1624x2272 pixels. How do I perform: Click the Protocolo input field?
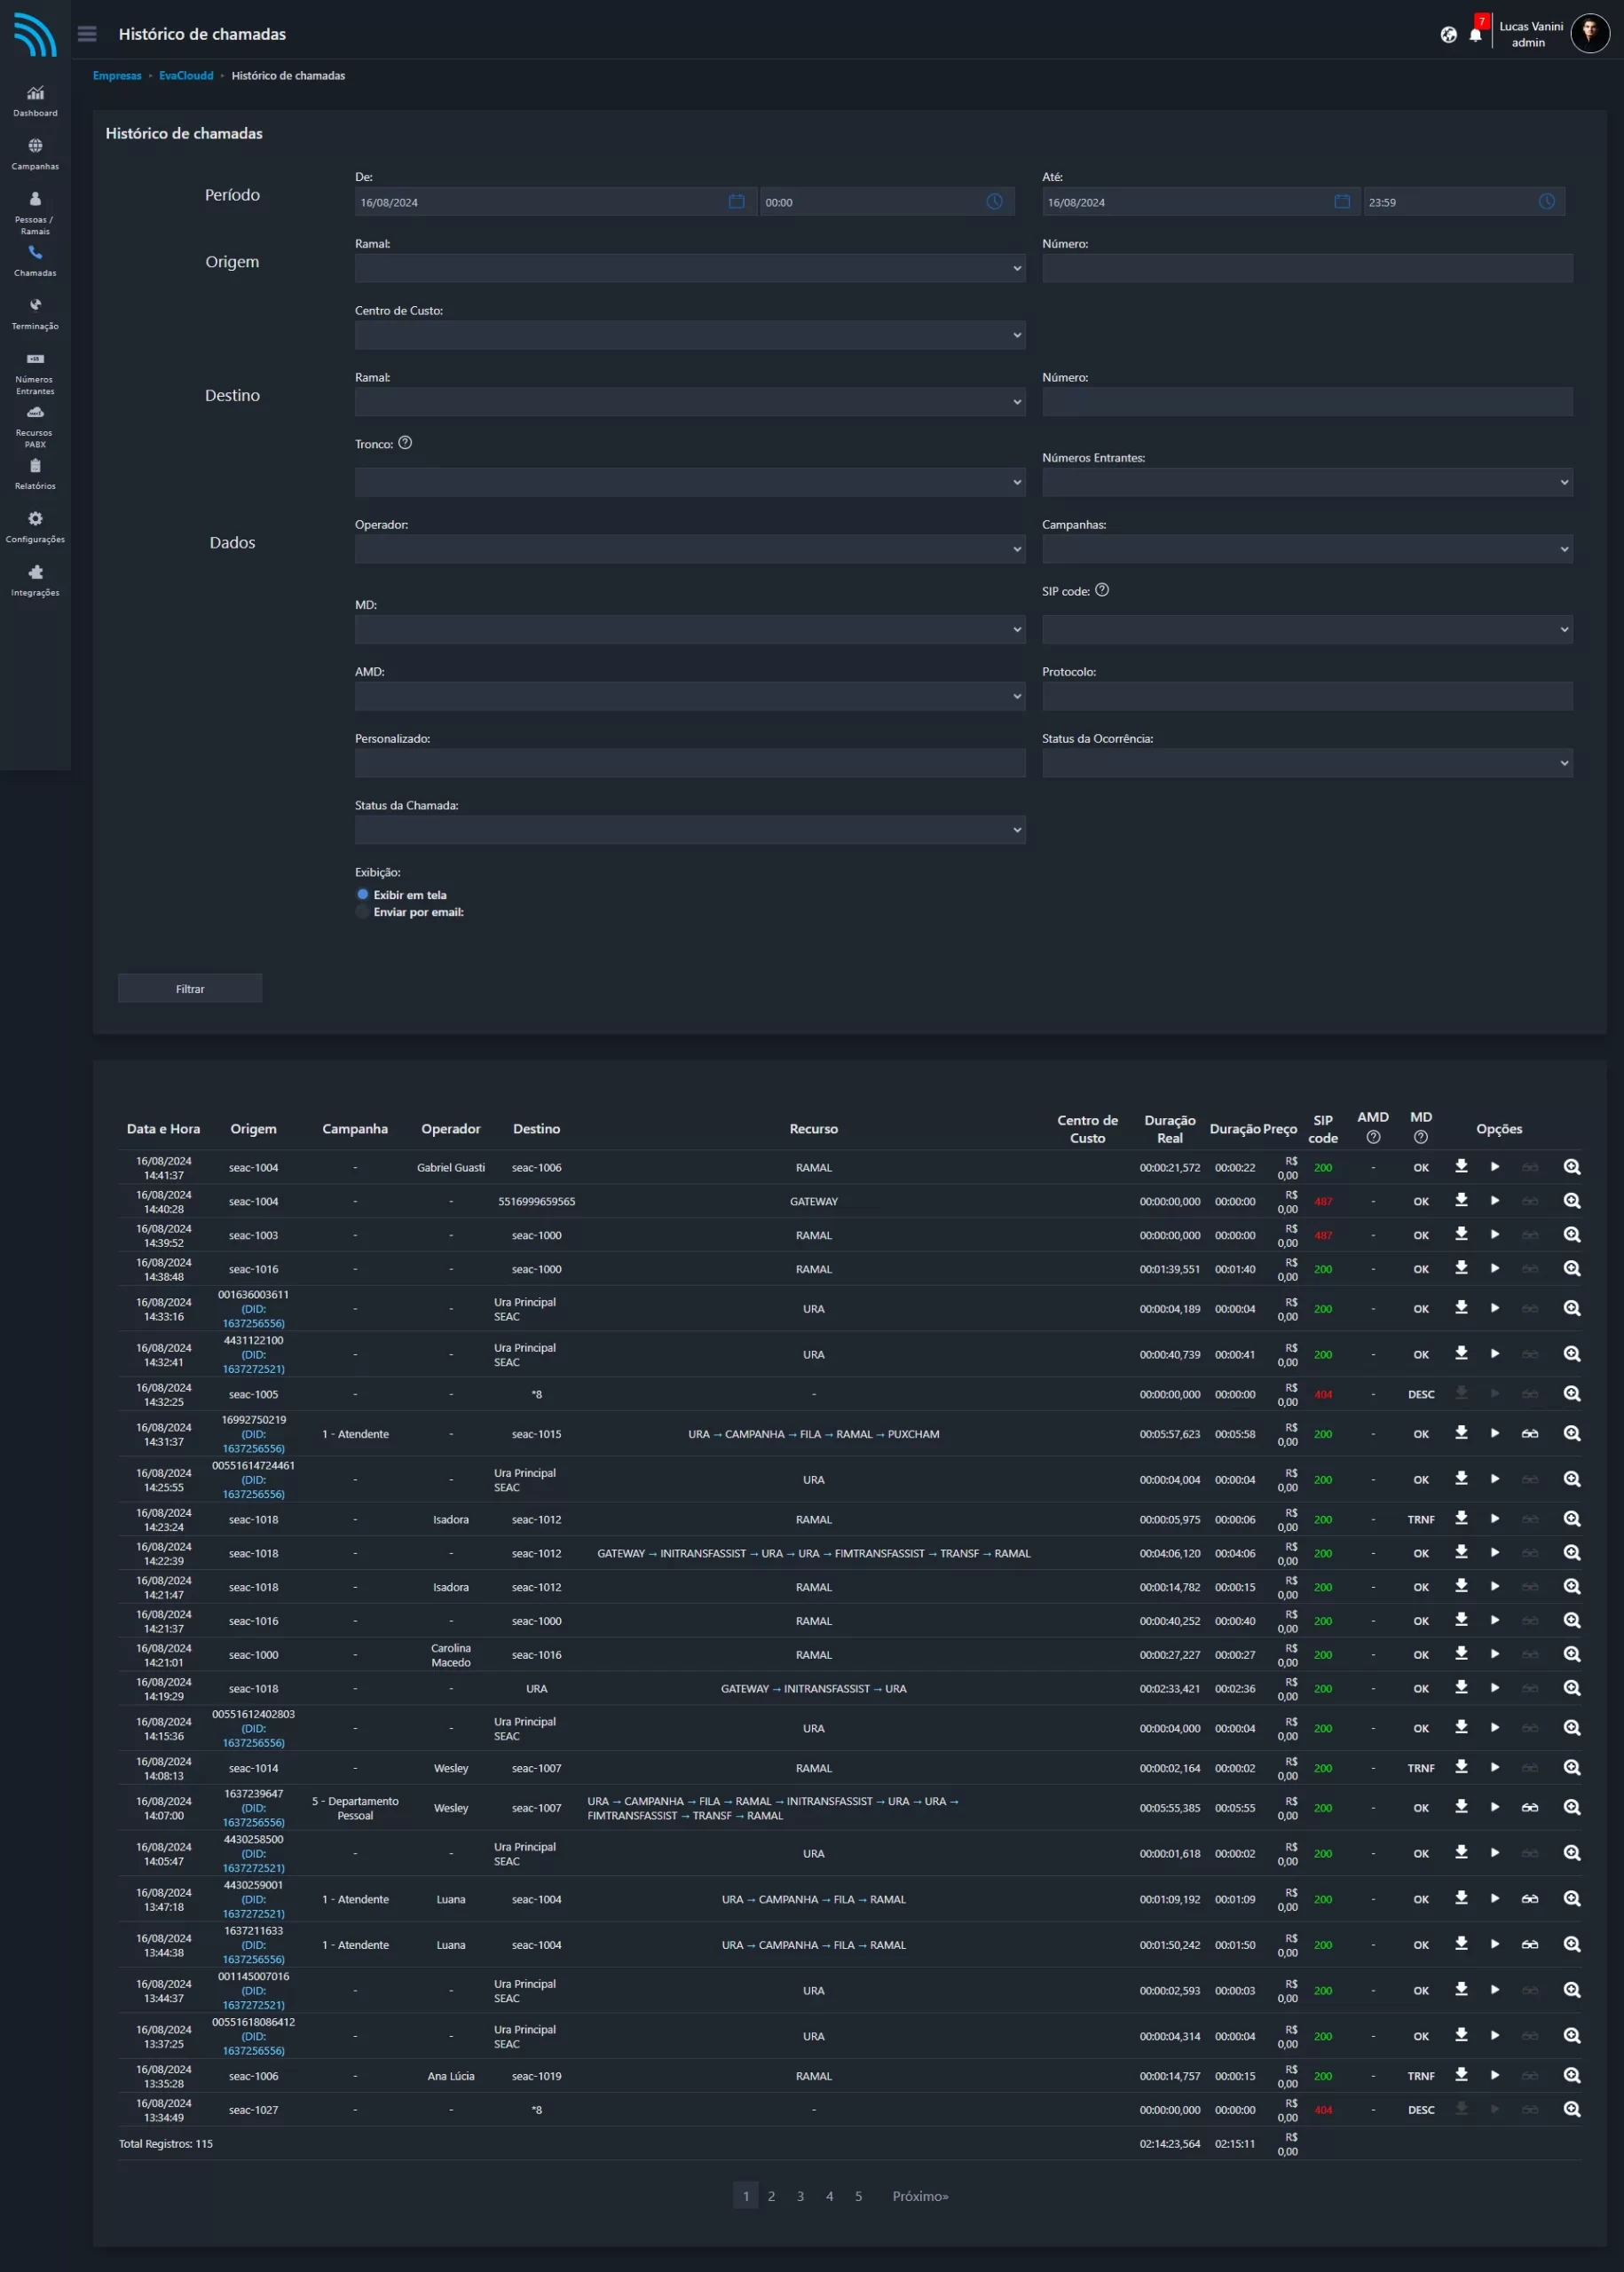[1306, 696]
